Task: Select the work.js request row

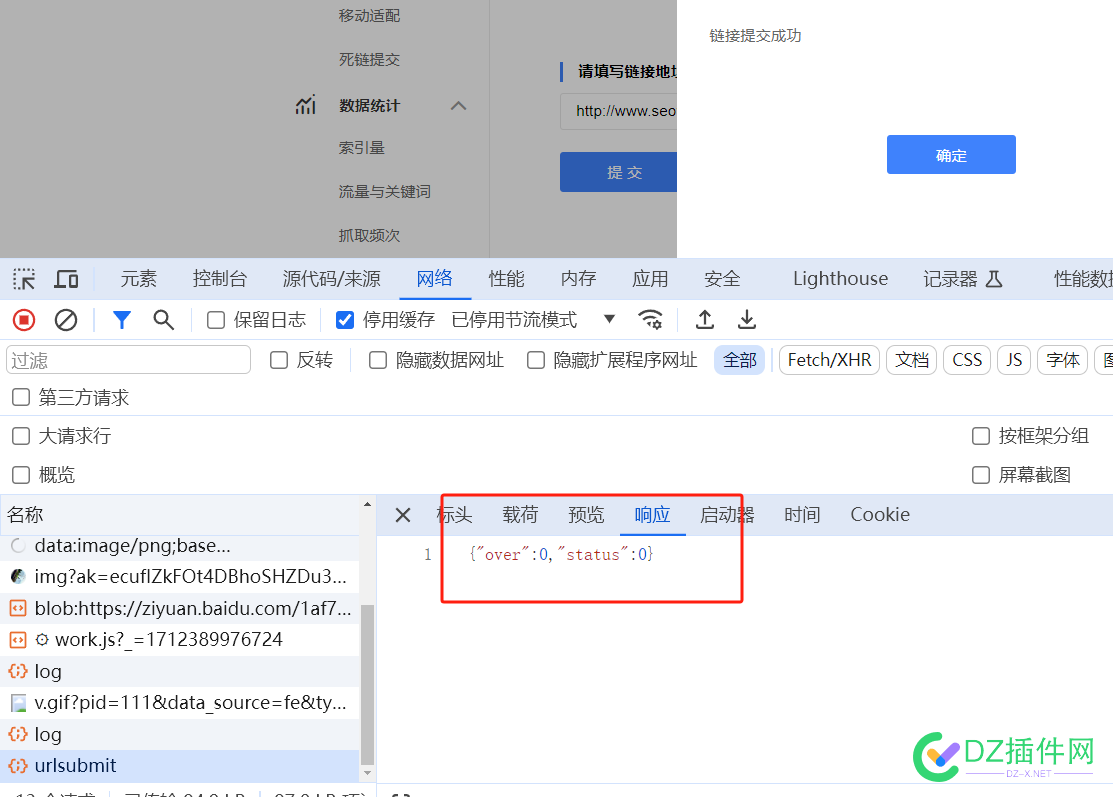Action: click(180, 639)
